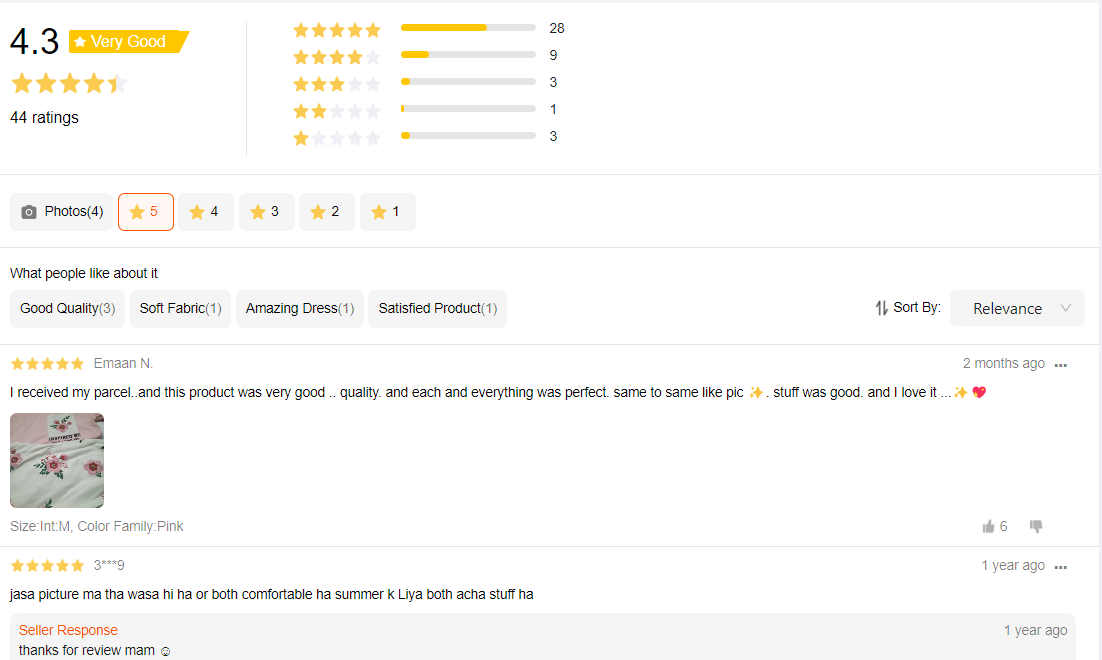This screenshot has height=660, width=1102.
Task: Click the camera icon in Photos filter
Action: click(29, 212)
